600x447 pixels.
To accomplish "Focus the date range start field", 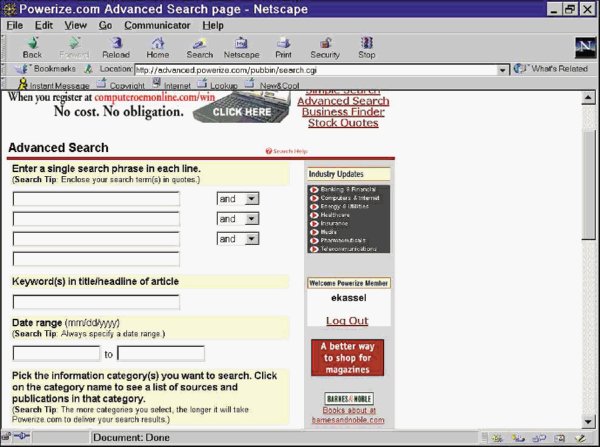I will click(x=56, y=353).
